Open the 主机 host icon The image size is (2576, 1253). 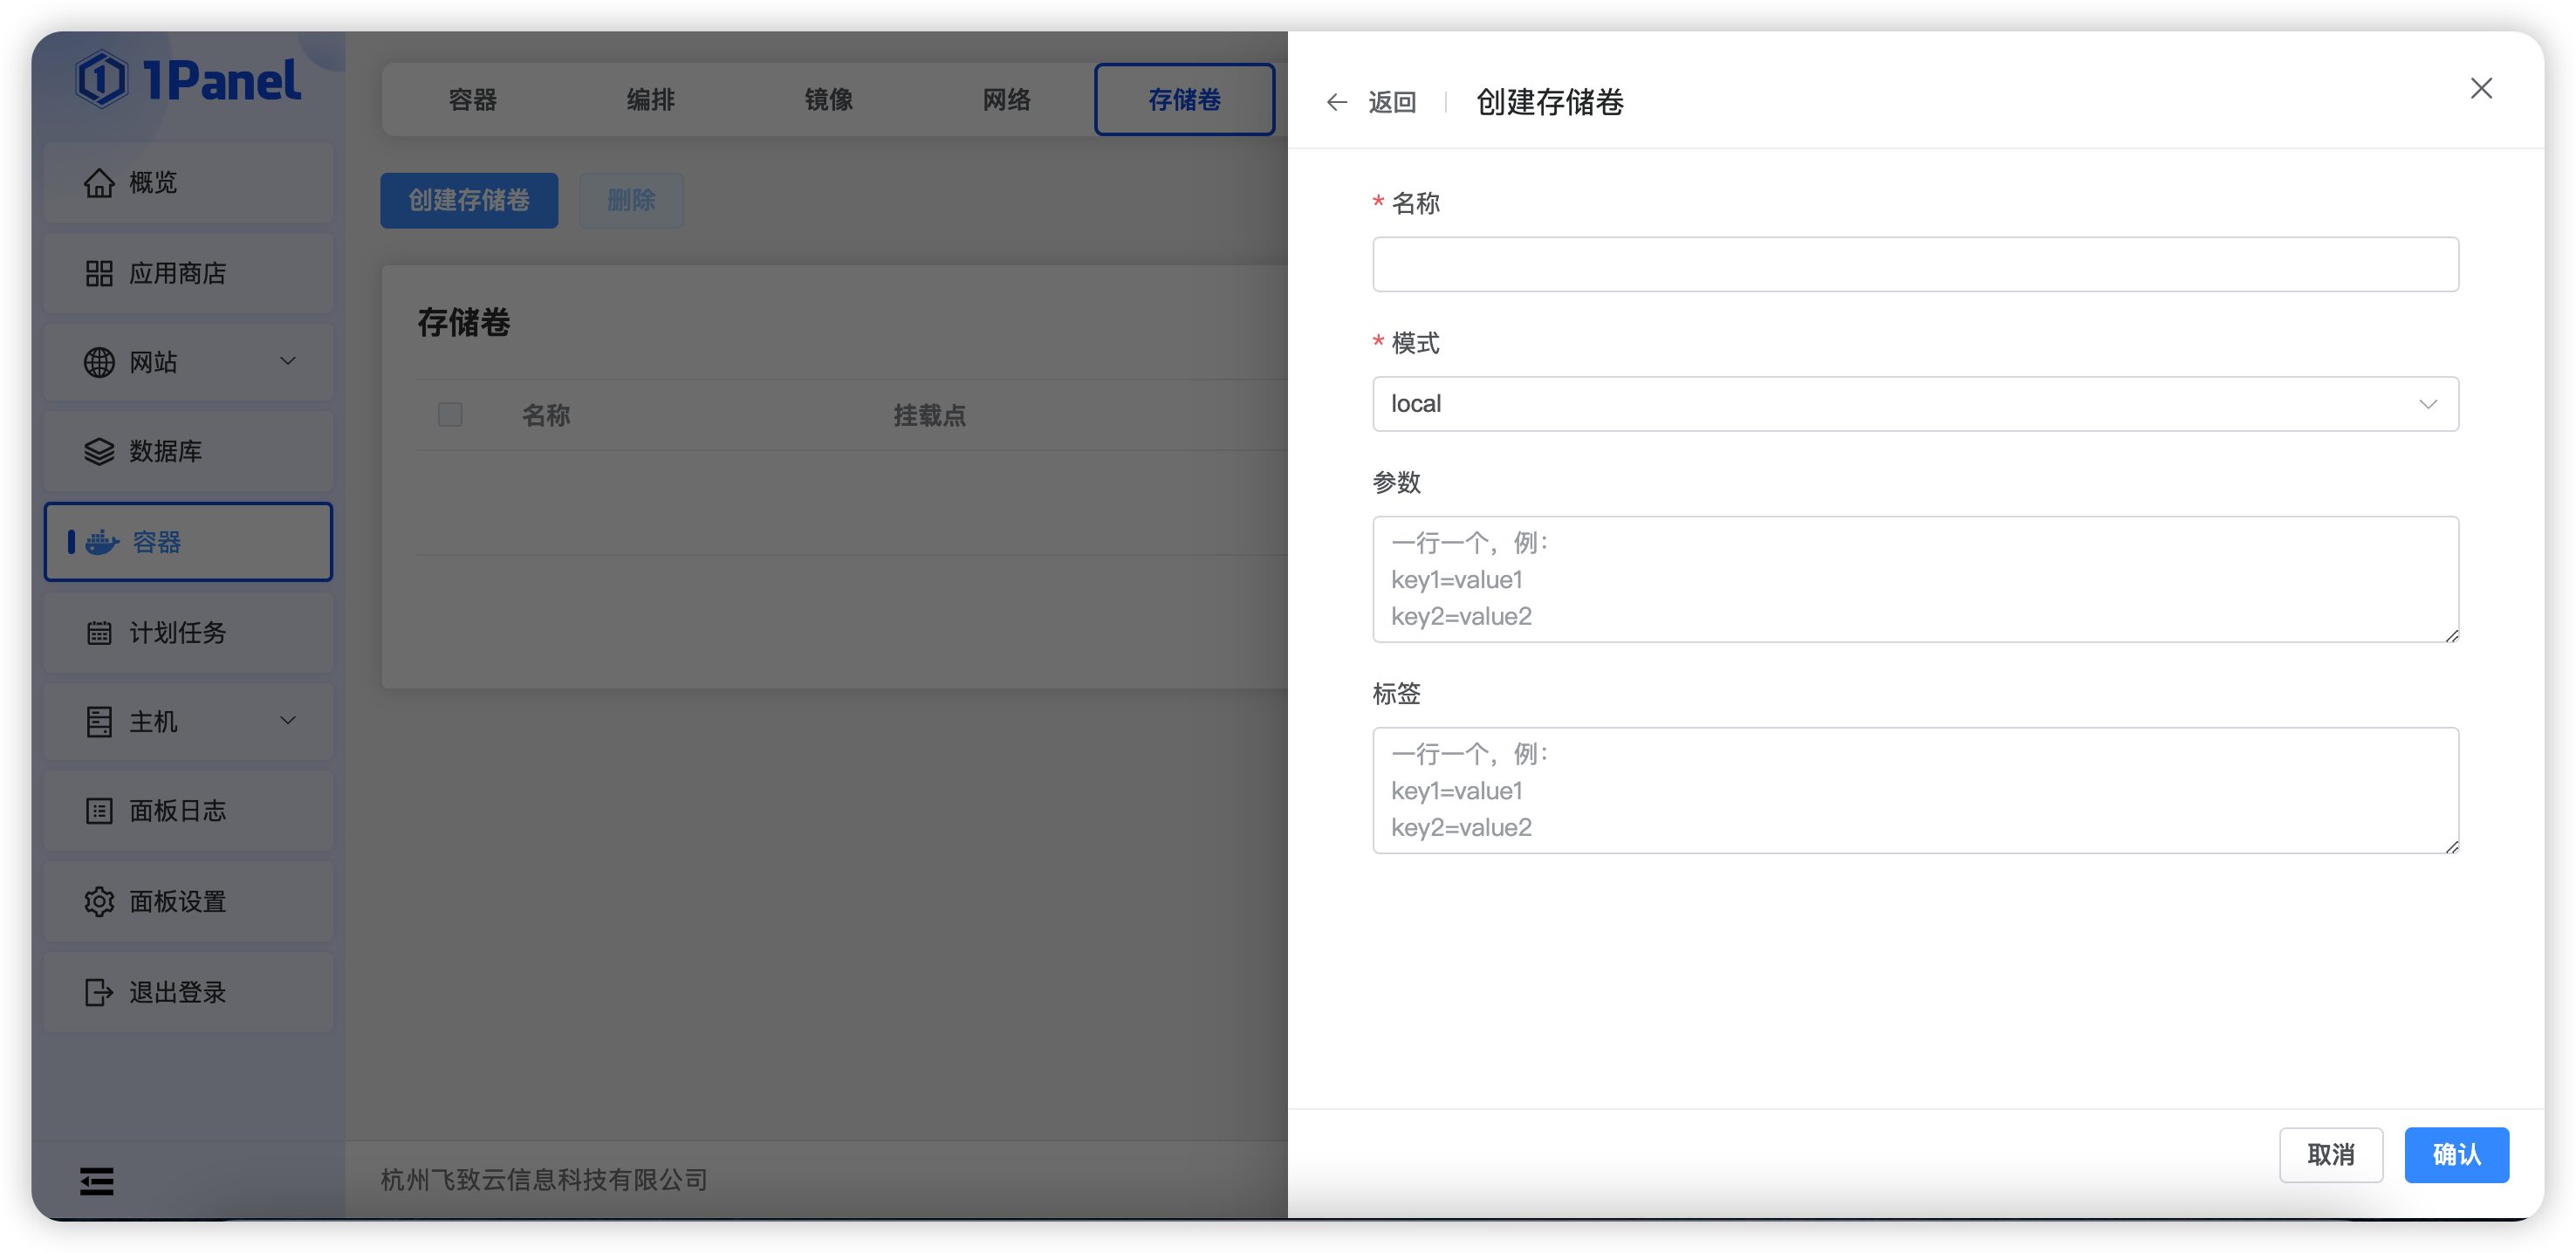click(x=99, y=721)
